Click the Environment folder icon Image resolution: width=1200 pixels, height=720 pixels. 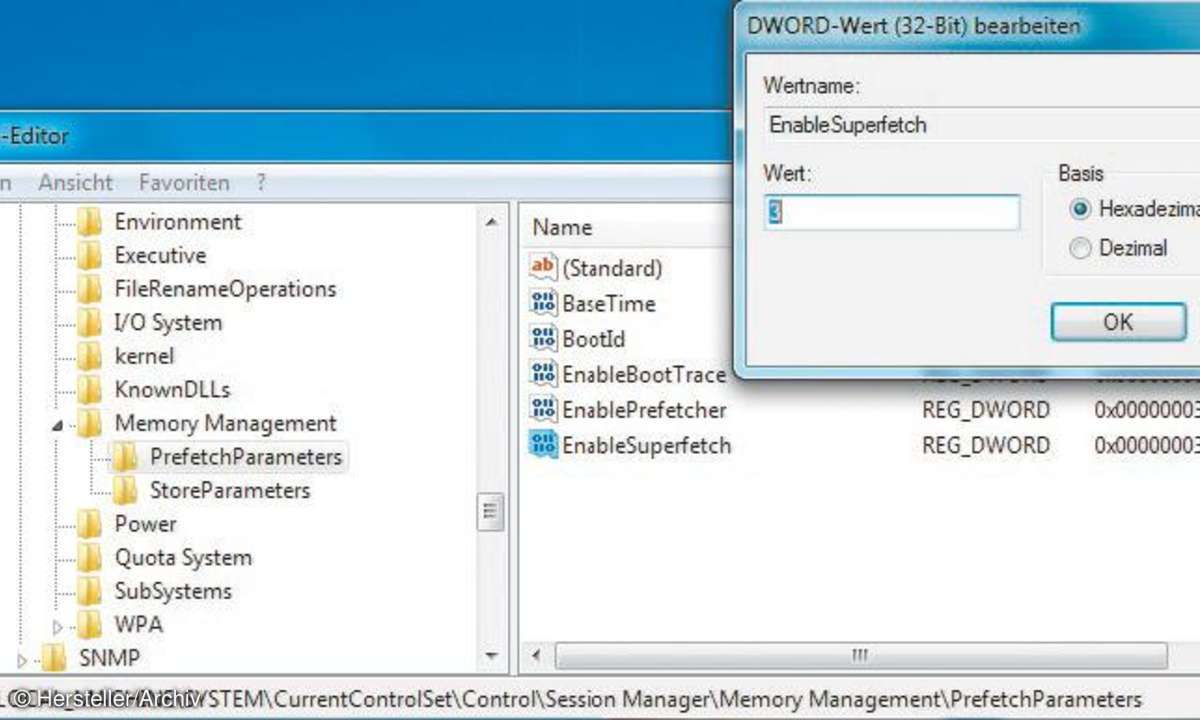point(90,222)
